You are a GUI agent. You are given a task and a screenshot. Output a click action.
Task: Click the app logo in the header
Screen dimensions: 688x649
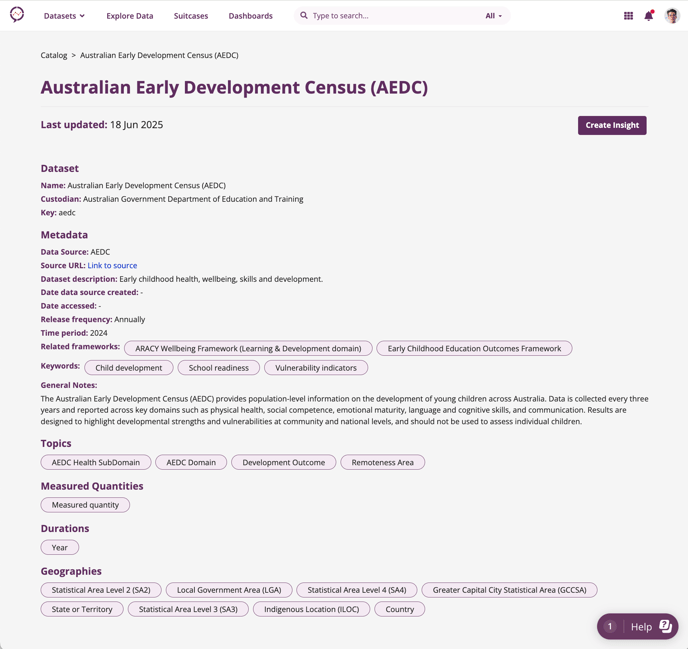17,15
